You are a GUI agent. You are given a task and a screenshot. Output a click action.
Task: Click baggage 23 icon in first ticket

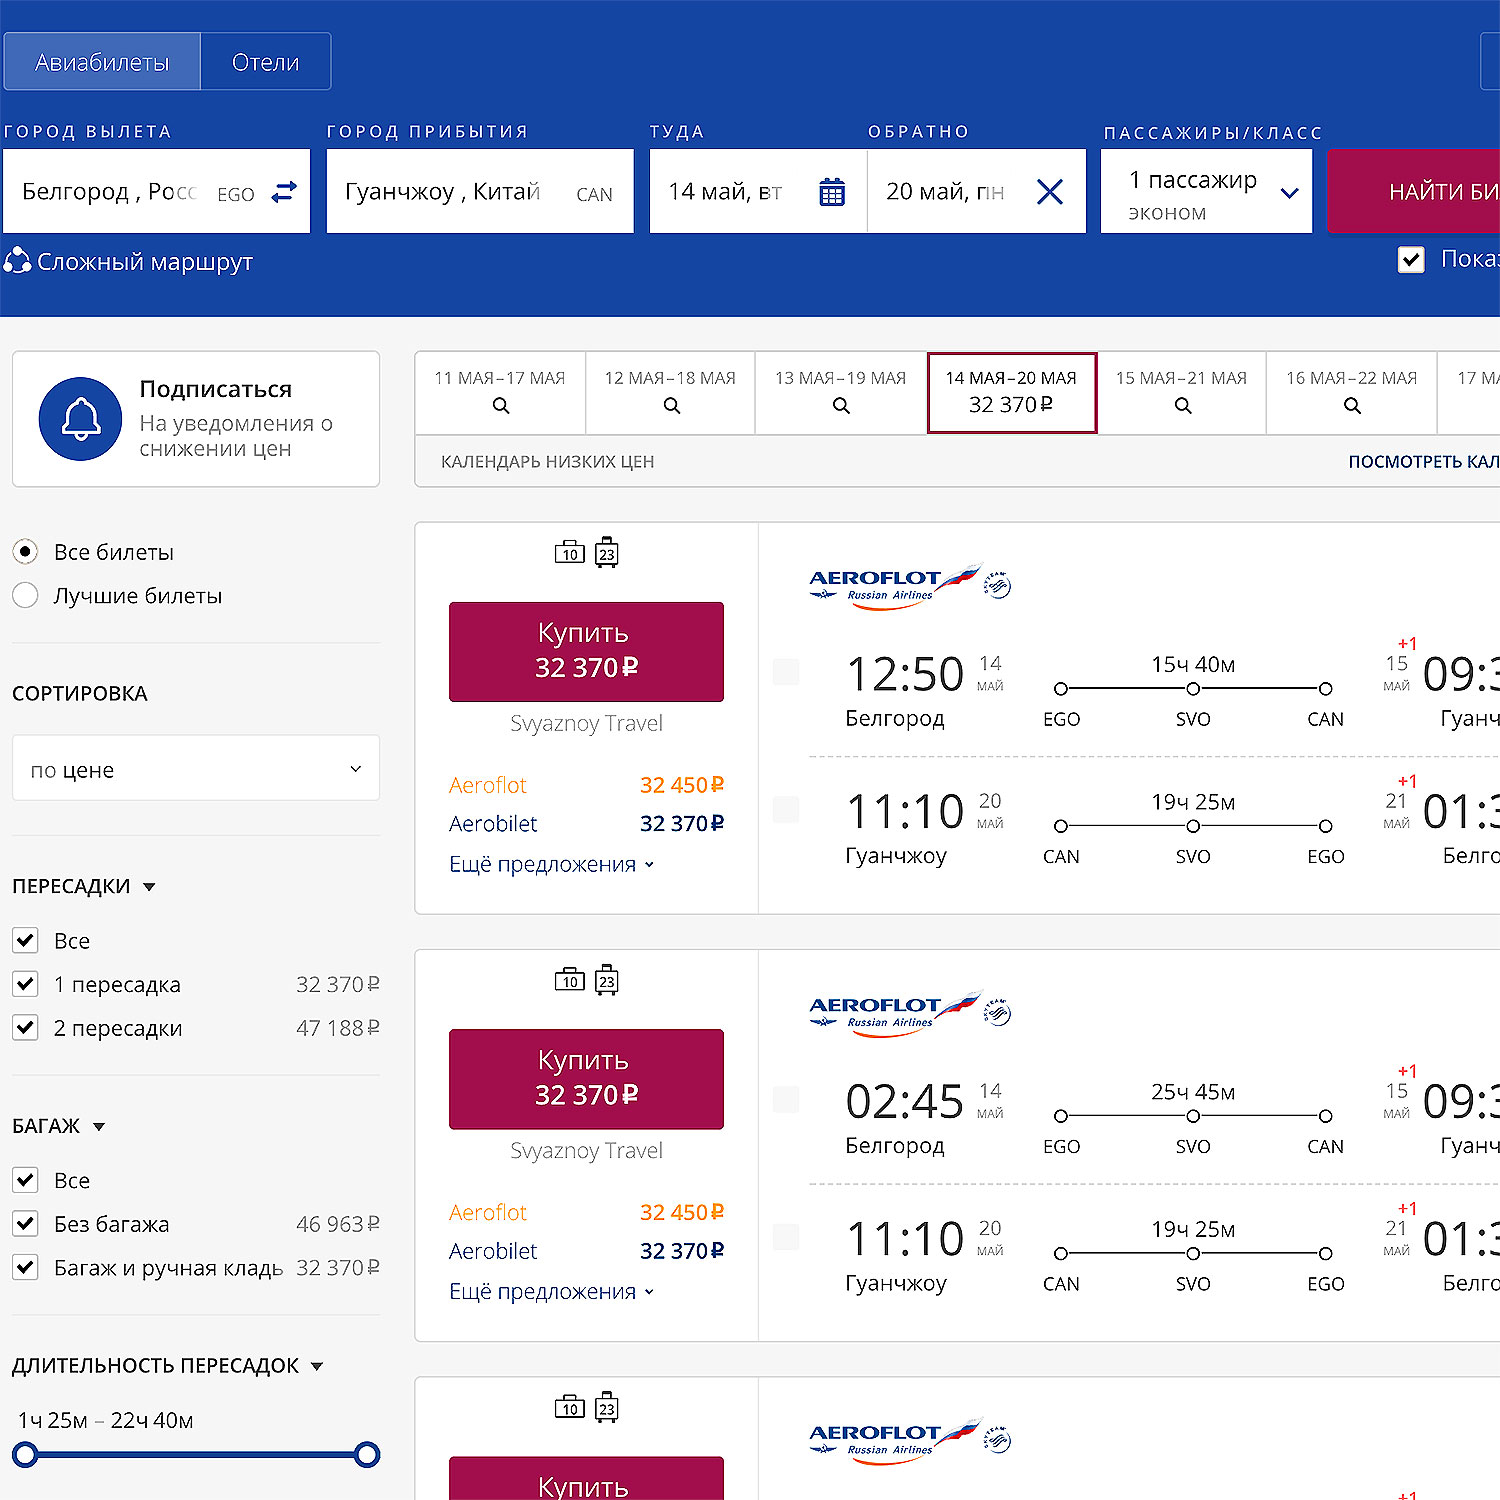[x=607, y=552]
